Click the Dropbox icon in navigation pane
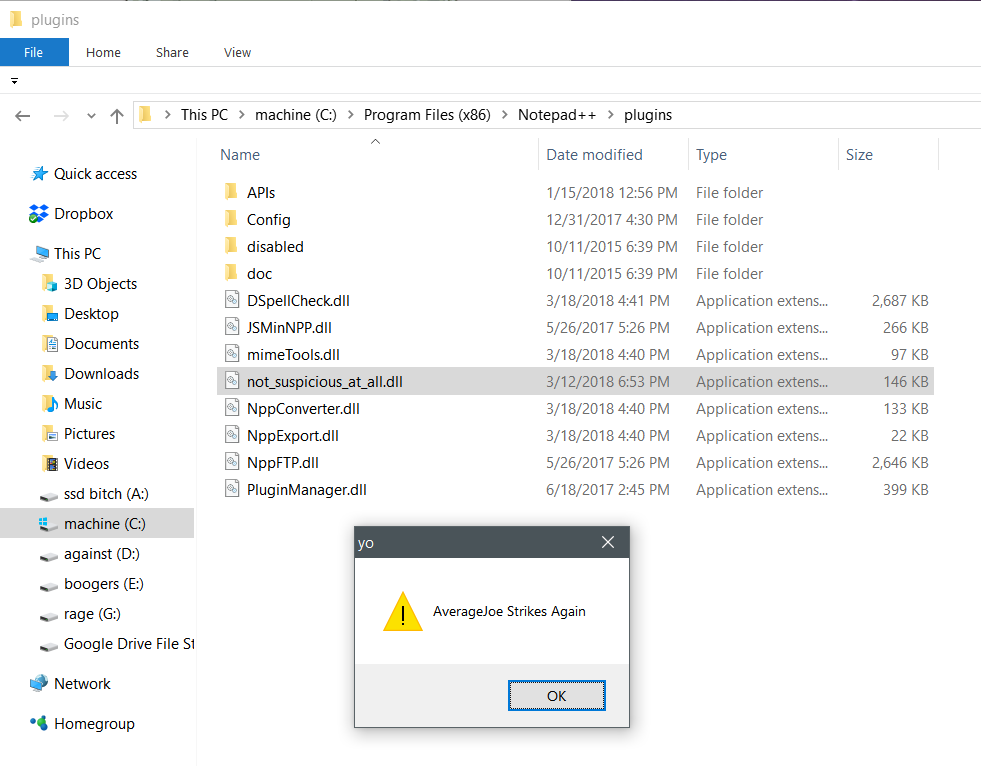 (39, 214)
